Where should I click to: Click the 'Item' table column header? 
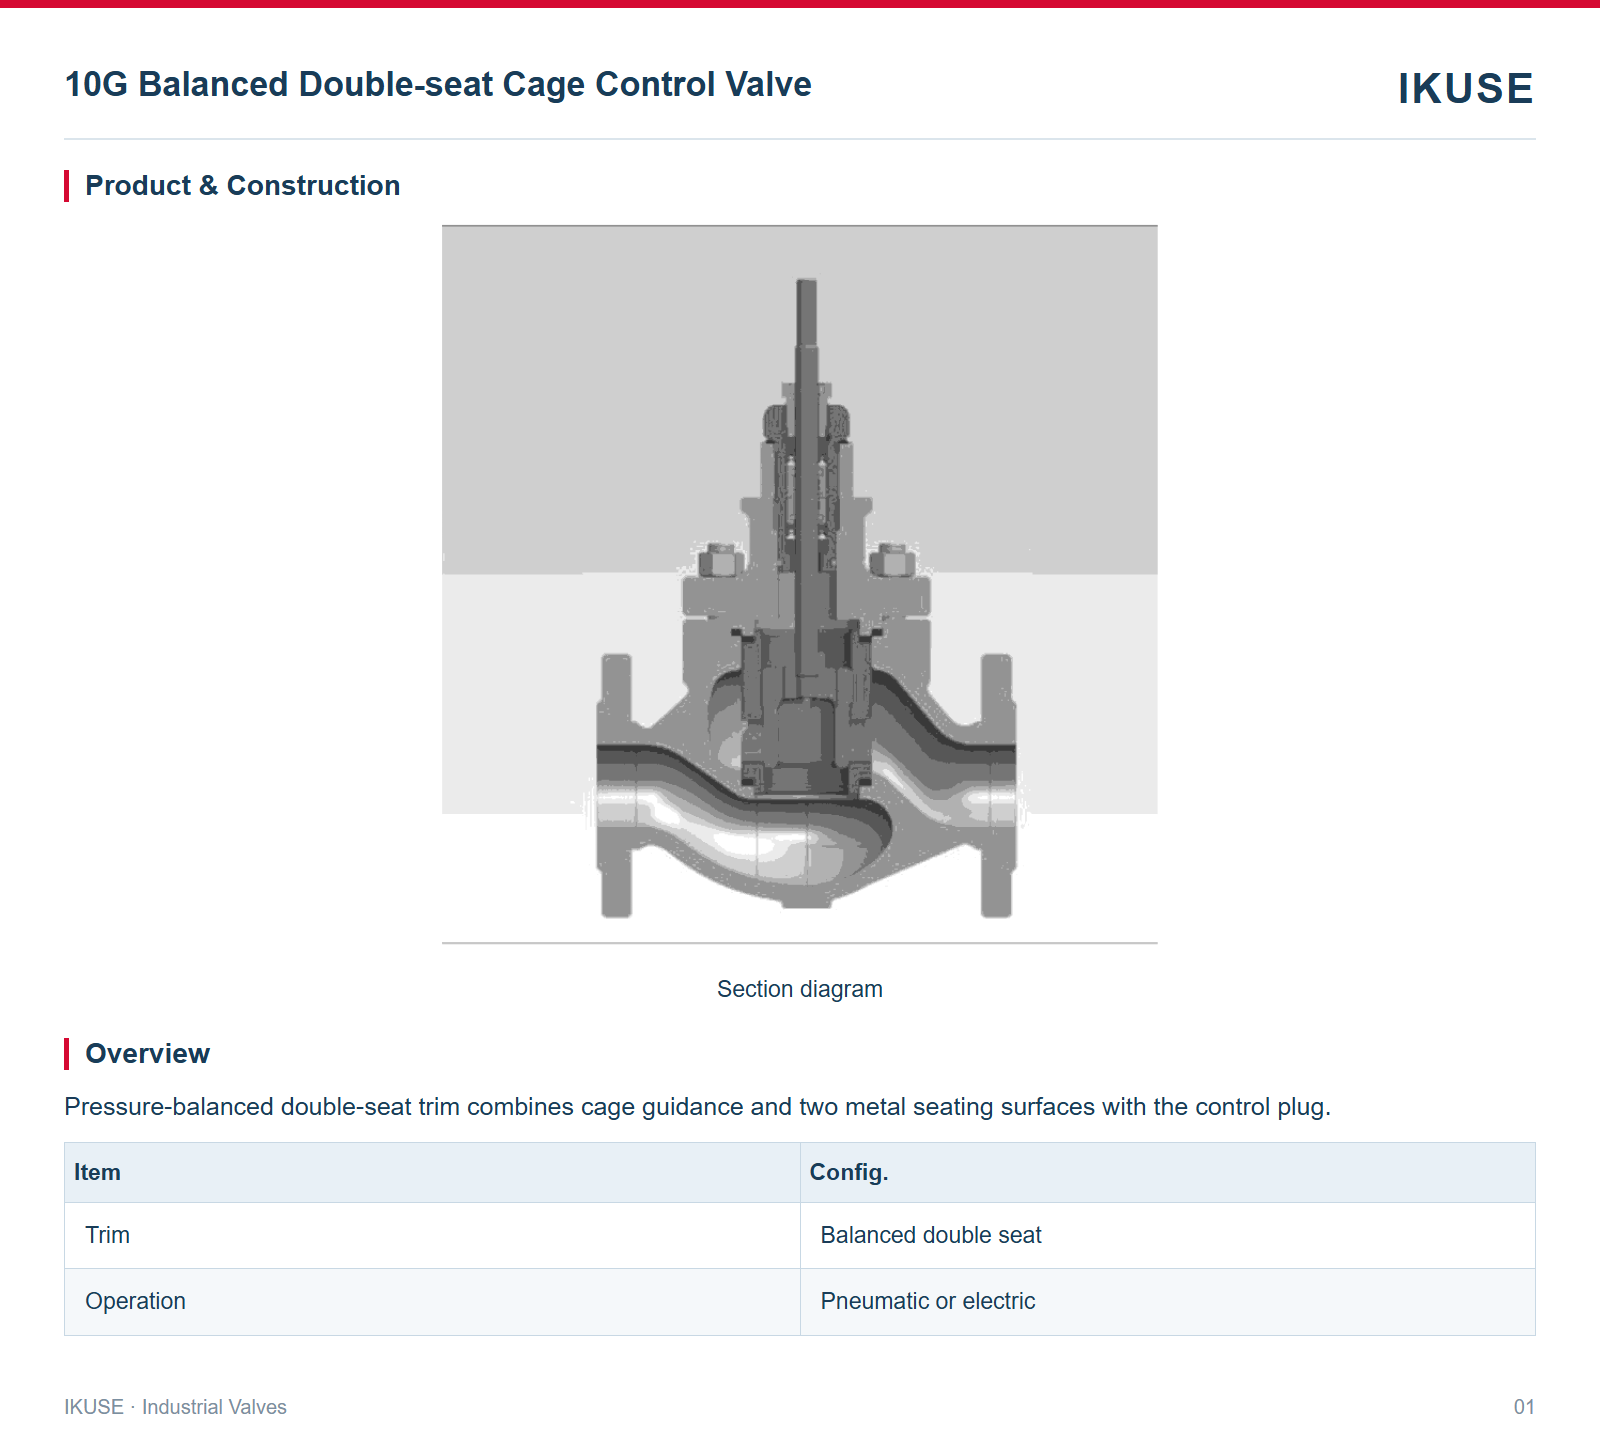pos(432,1172)
